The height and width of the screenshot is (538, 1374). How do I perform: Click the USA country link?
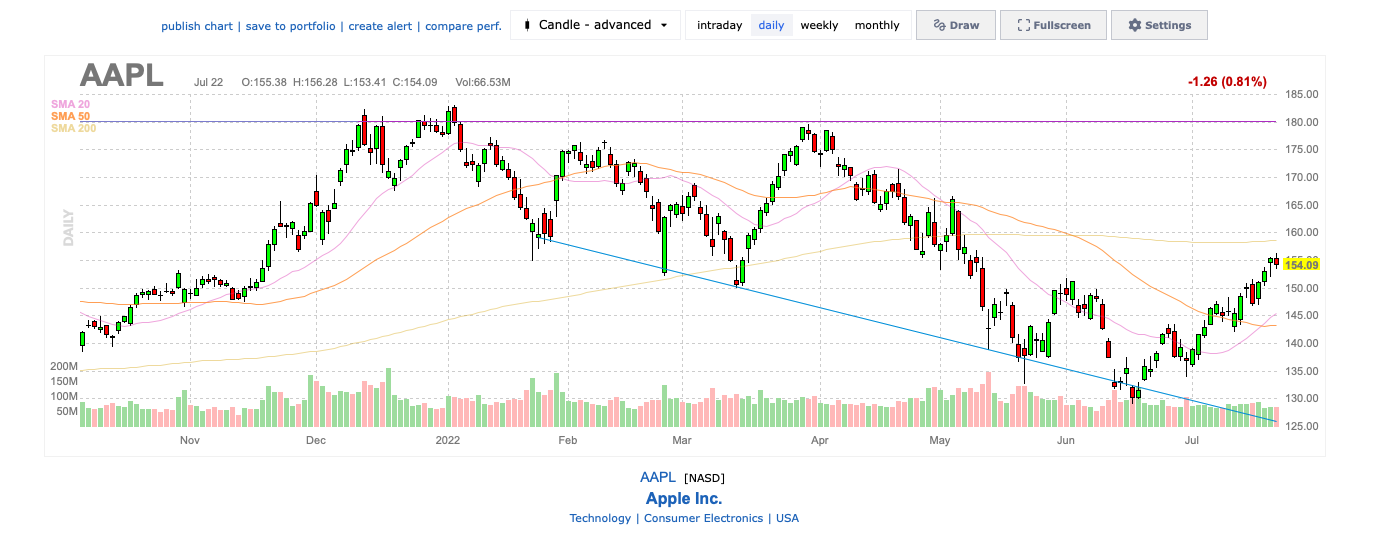click(787, 518)
